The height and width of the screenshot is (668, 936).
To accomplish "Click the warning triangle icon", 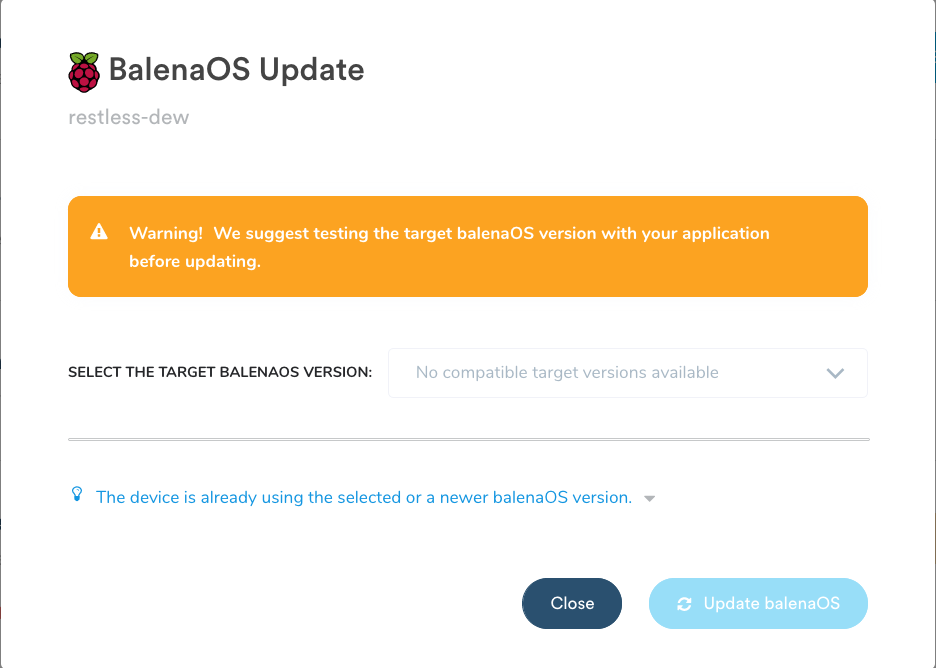I will [99, 231].
